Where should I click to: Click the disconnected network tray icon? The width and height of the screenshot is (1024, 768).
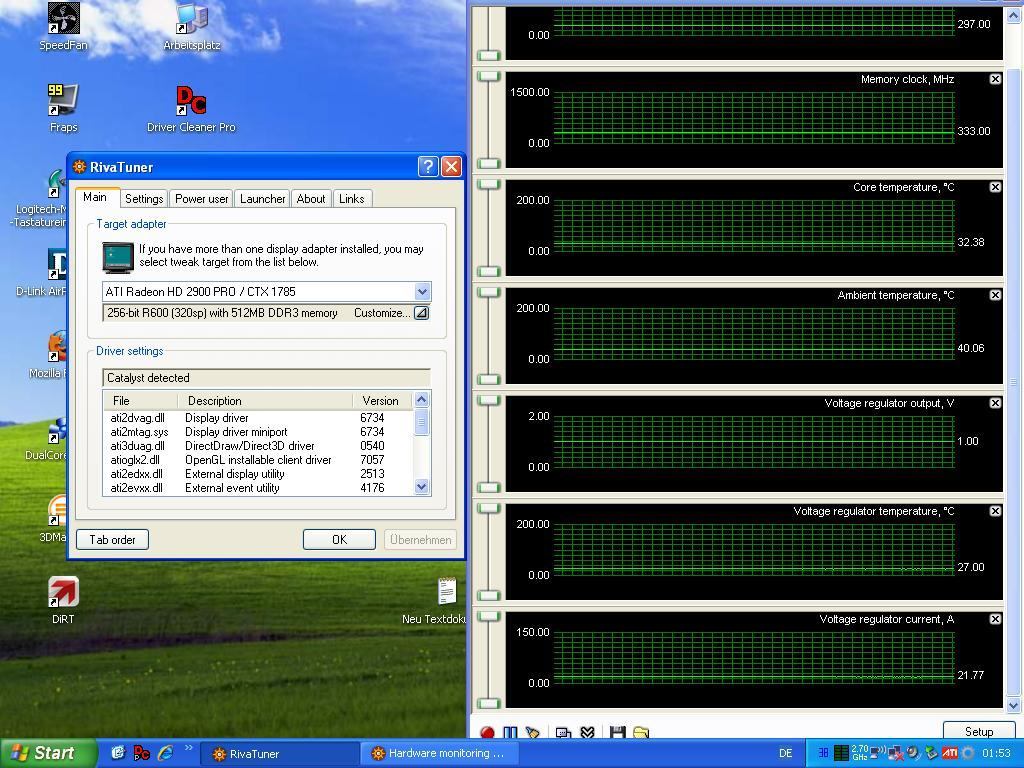(895, 754)
